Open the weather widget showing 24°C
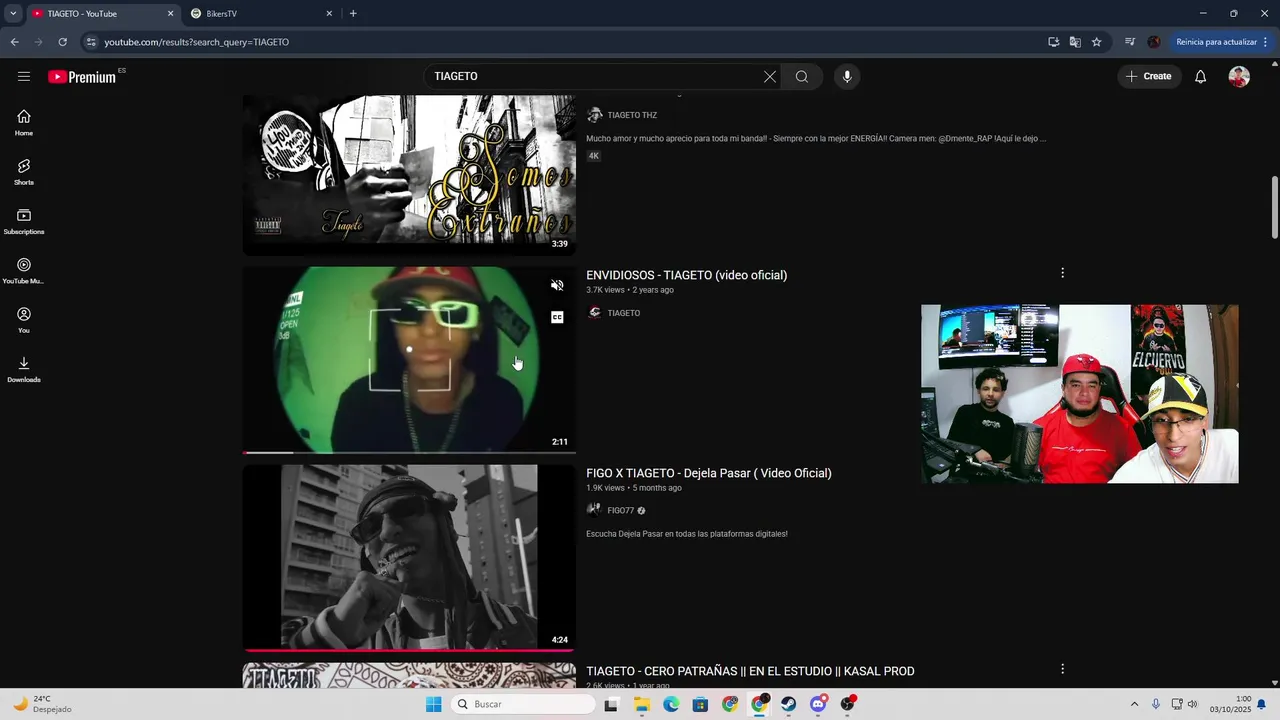The image size is (1280, 720). pos(42,704)
